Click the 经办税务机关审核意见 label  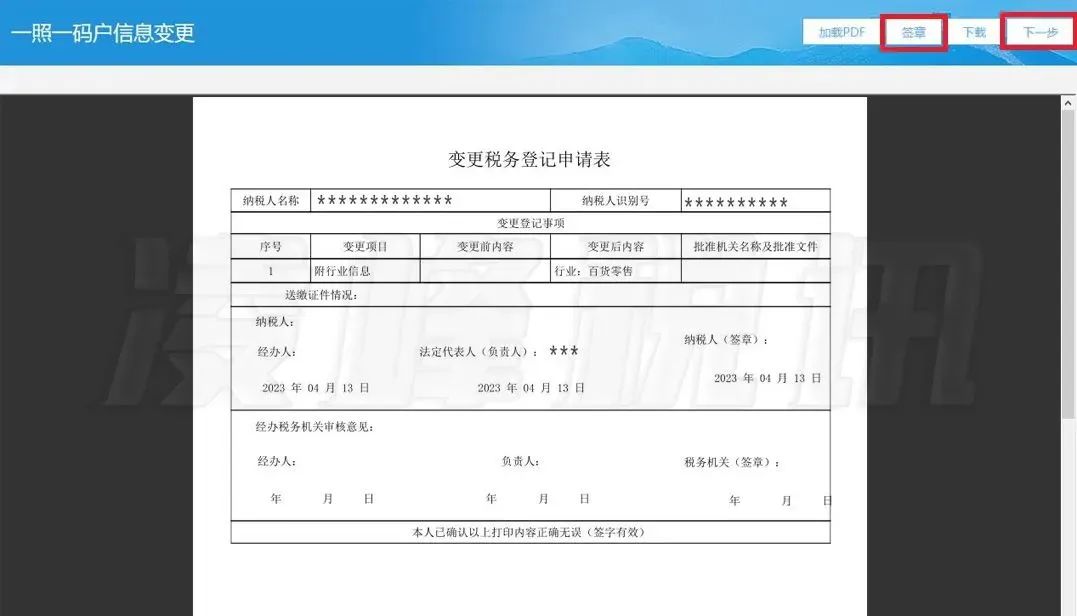315,426
